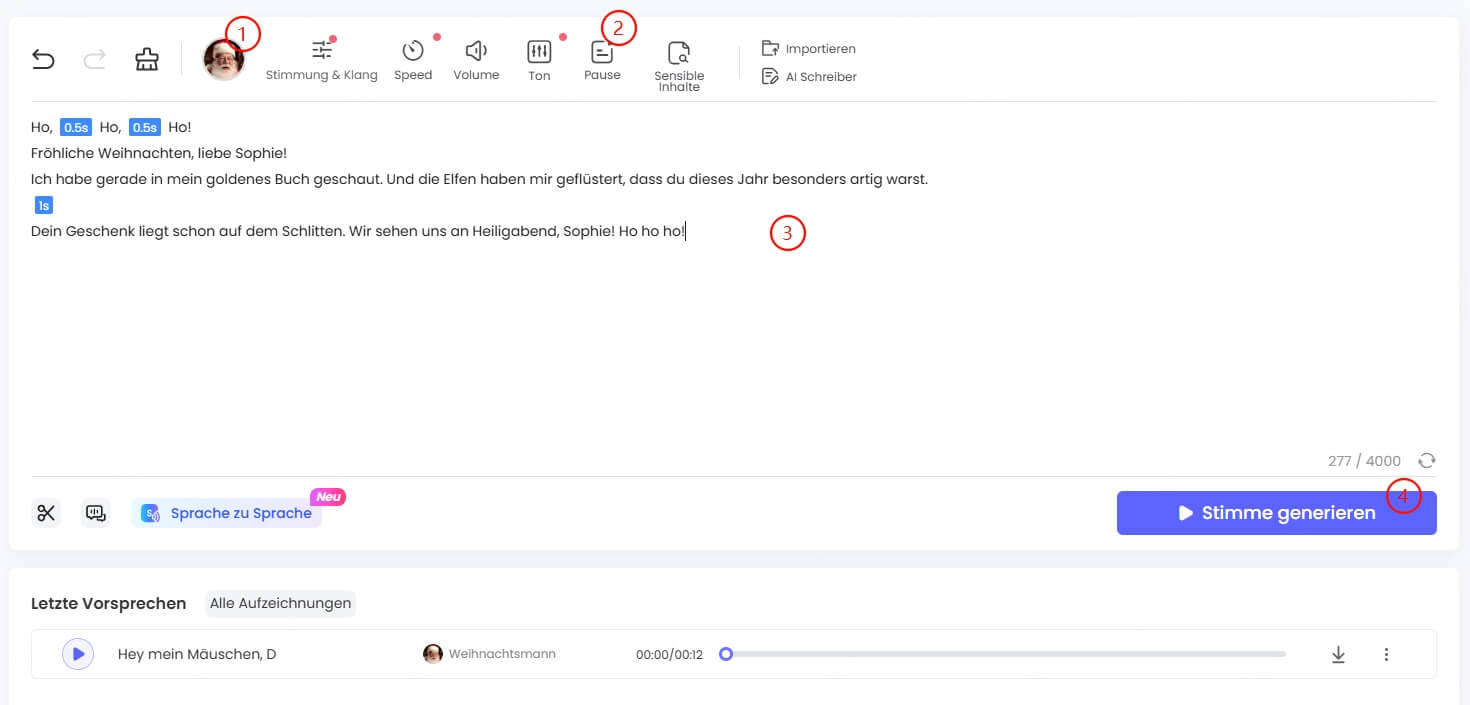Open the AI Schreiber assistant
Screen dimensions: 1470x705
click(809, 76)
